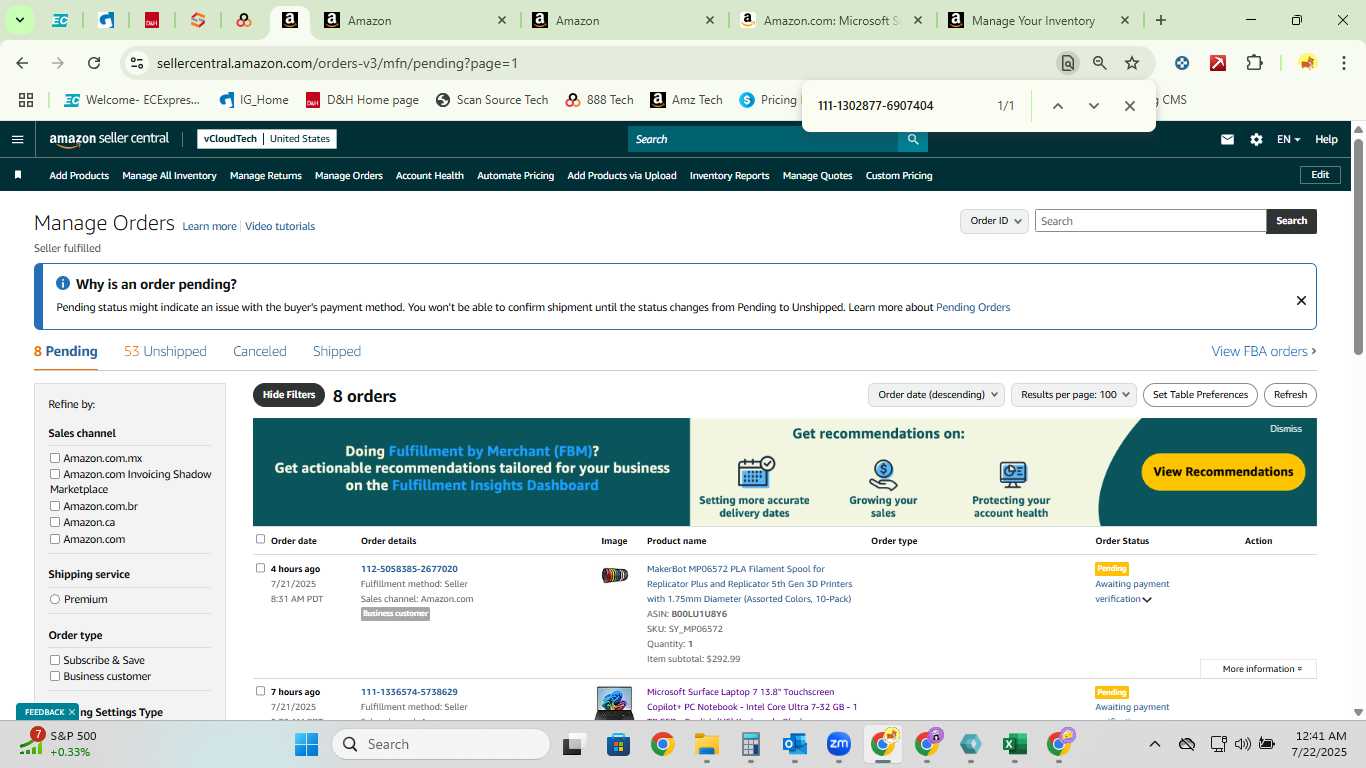The width and height of the screenshot is (1366, 768).
Task: Open the mail messages icon
Action: click(1227, 139)
